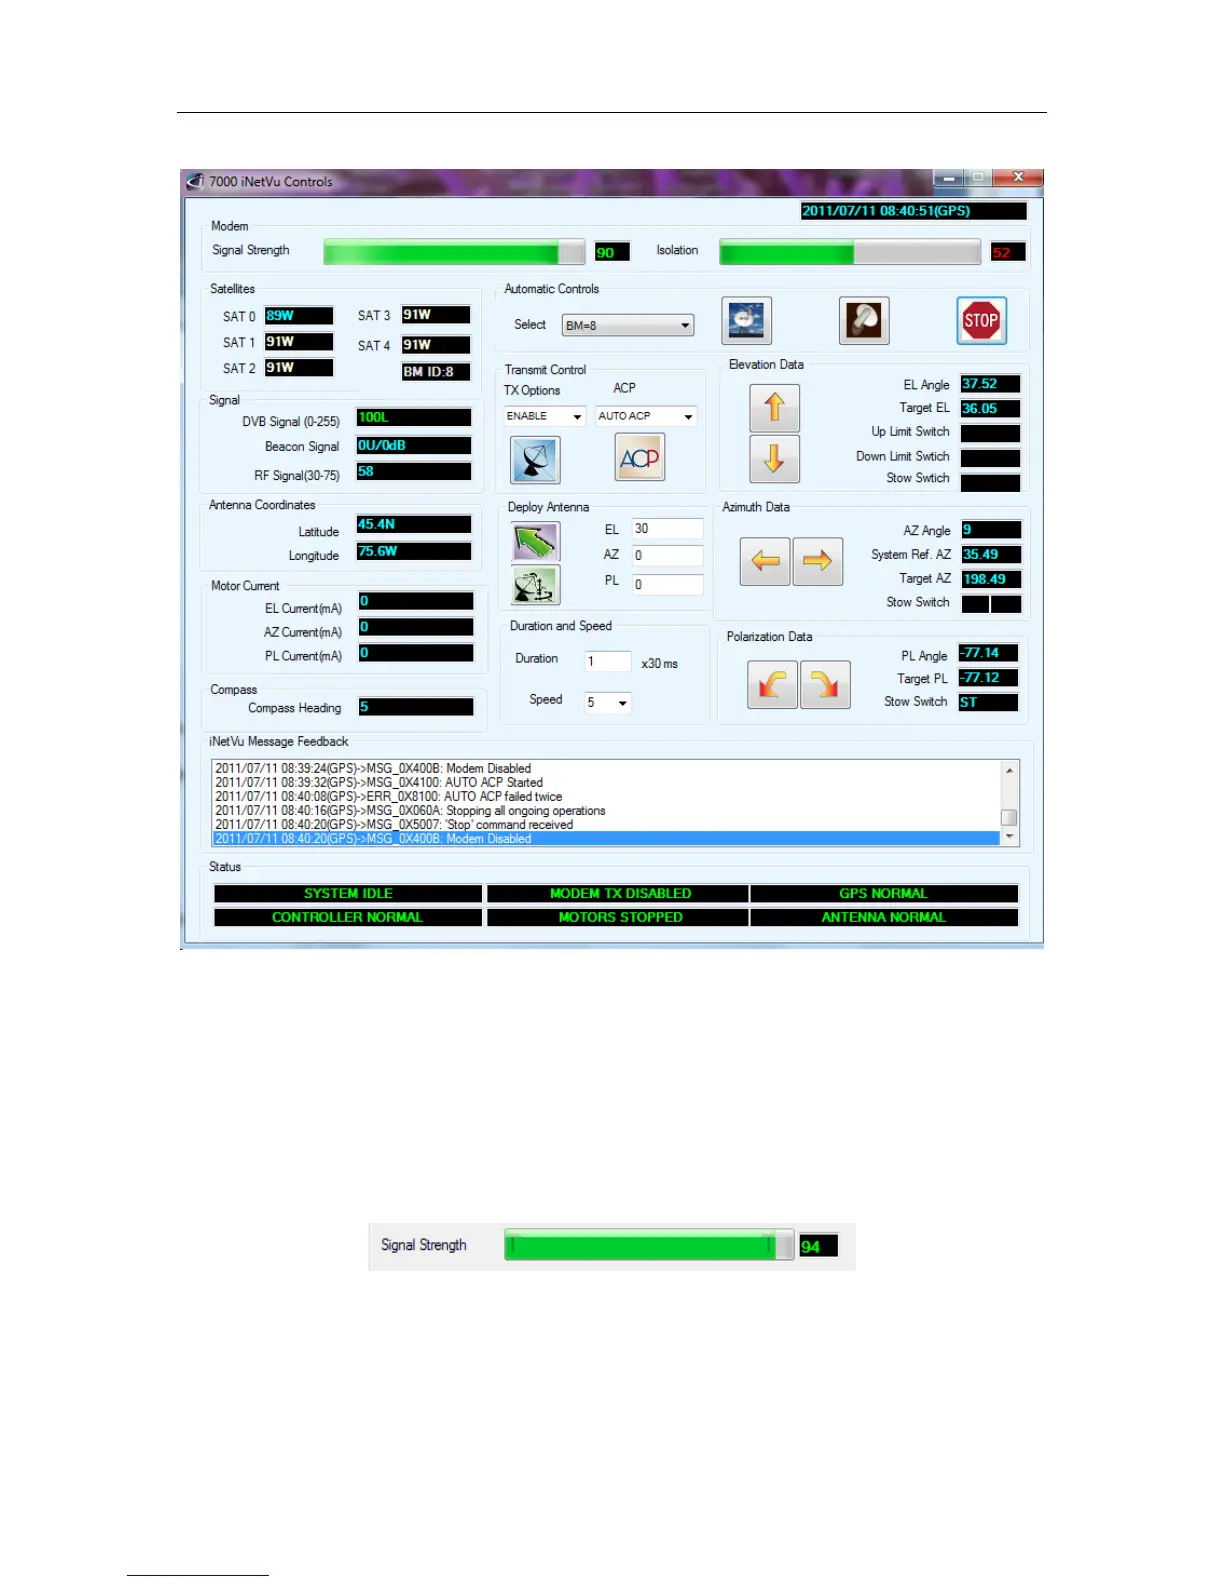Click the SAT 0 value 89W
This screenshot has width=1224, height=1584.
(299, 316)
